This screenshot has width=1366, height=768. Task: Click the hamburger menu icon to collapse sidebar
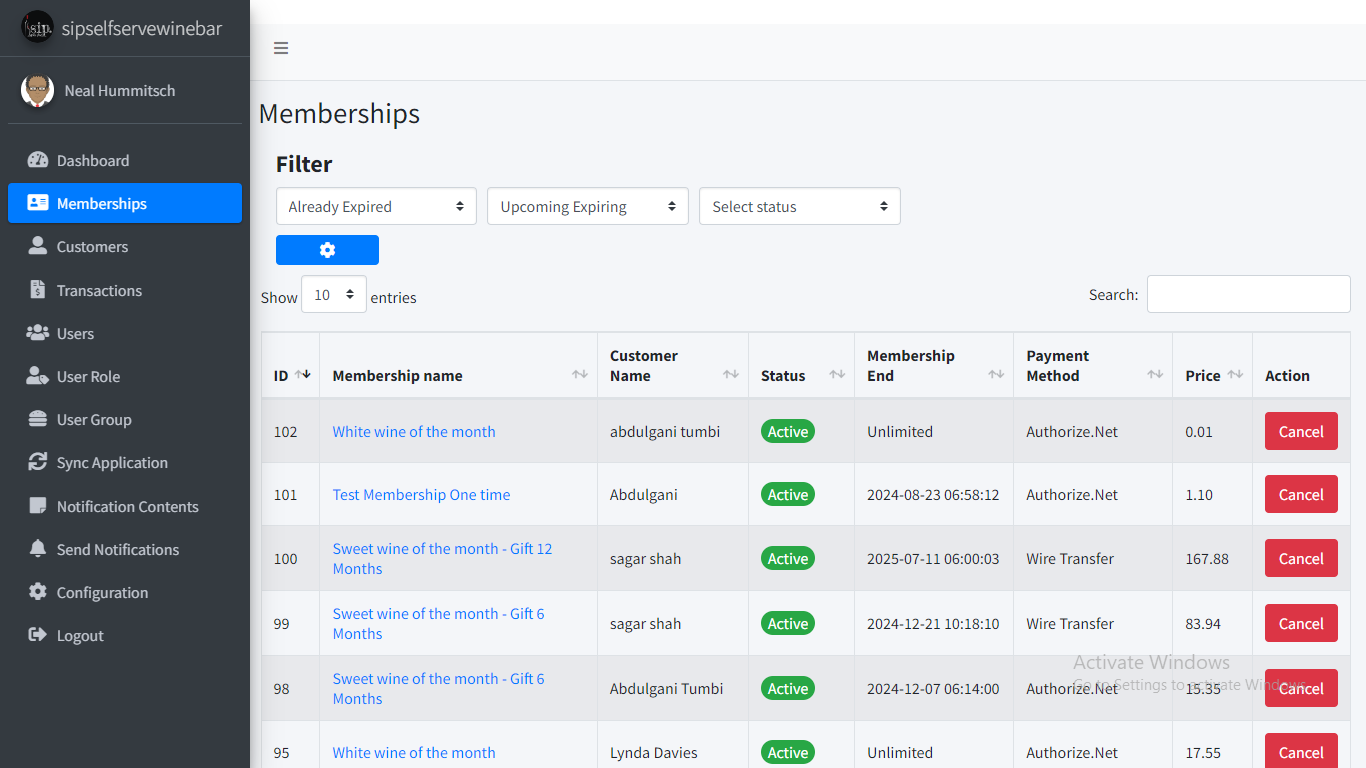pyautogui.click(x=281, y=48)
